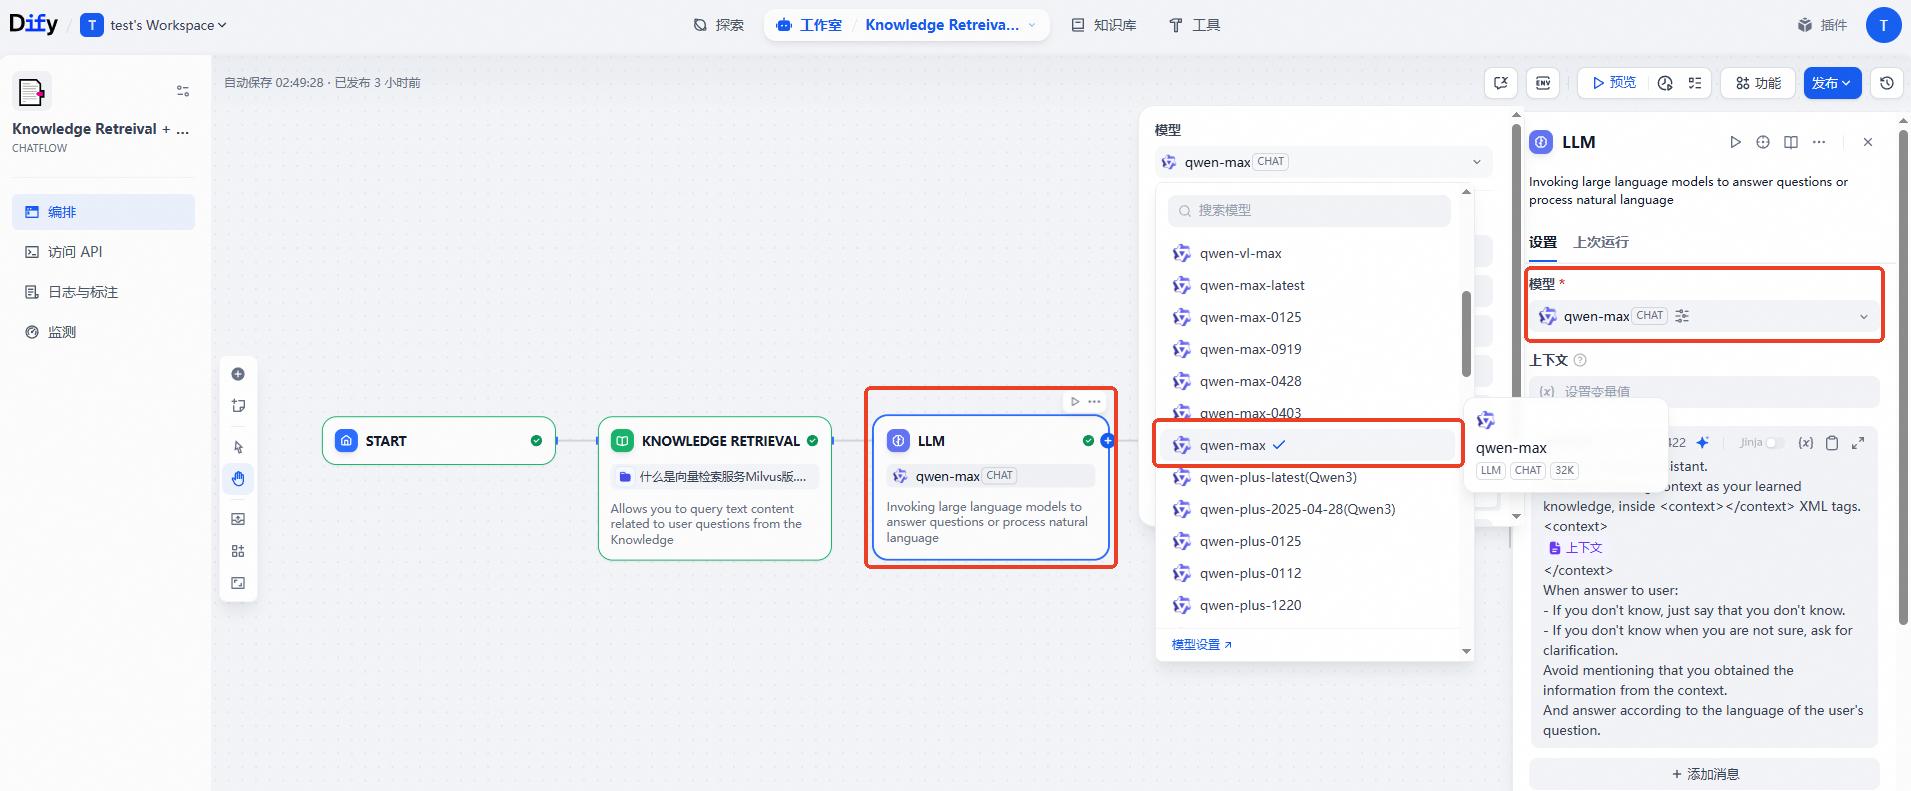Click the organize nodes tool
1911x791 pixels.
pos(238,551)
